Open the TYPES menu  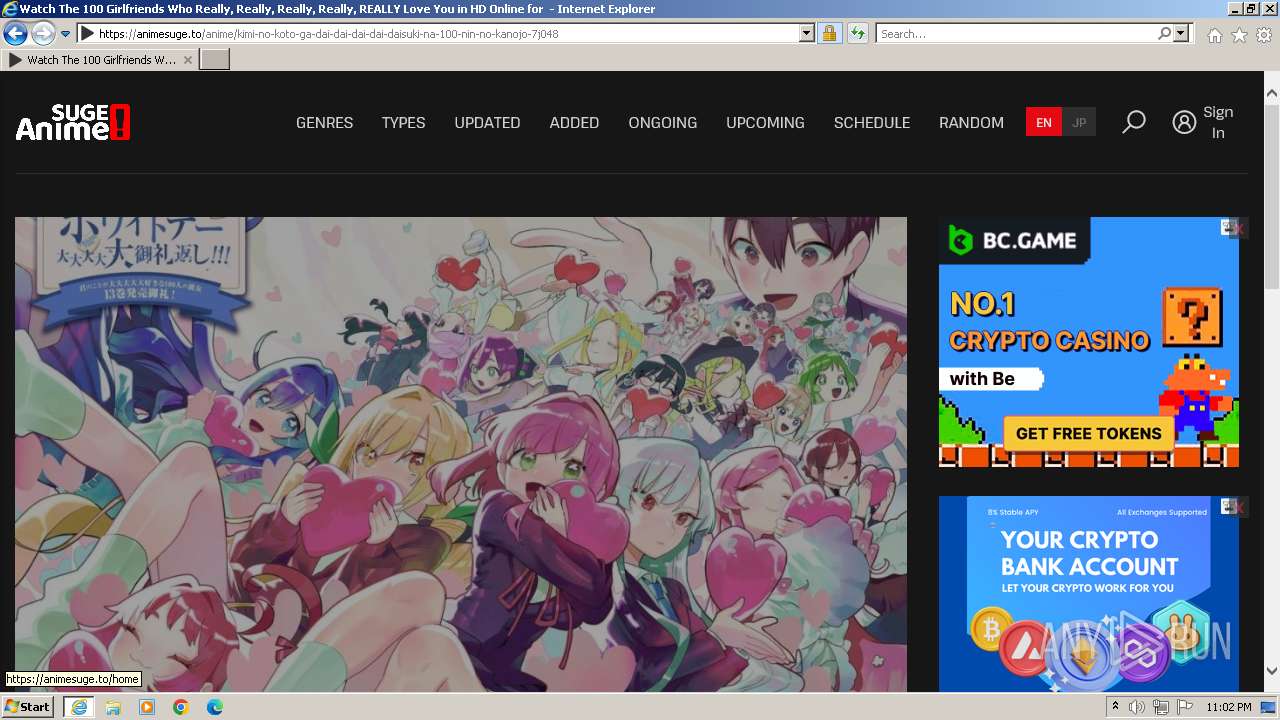click(x=403, y=122)
